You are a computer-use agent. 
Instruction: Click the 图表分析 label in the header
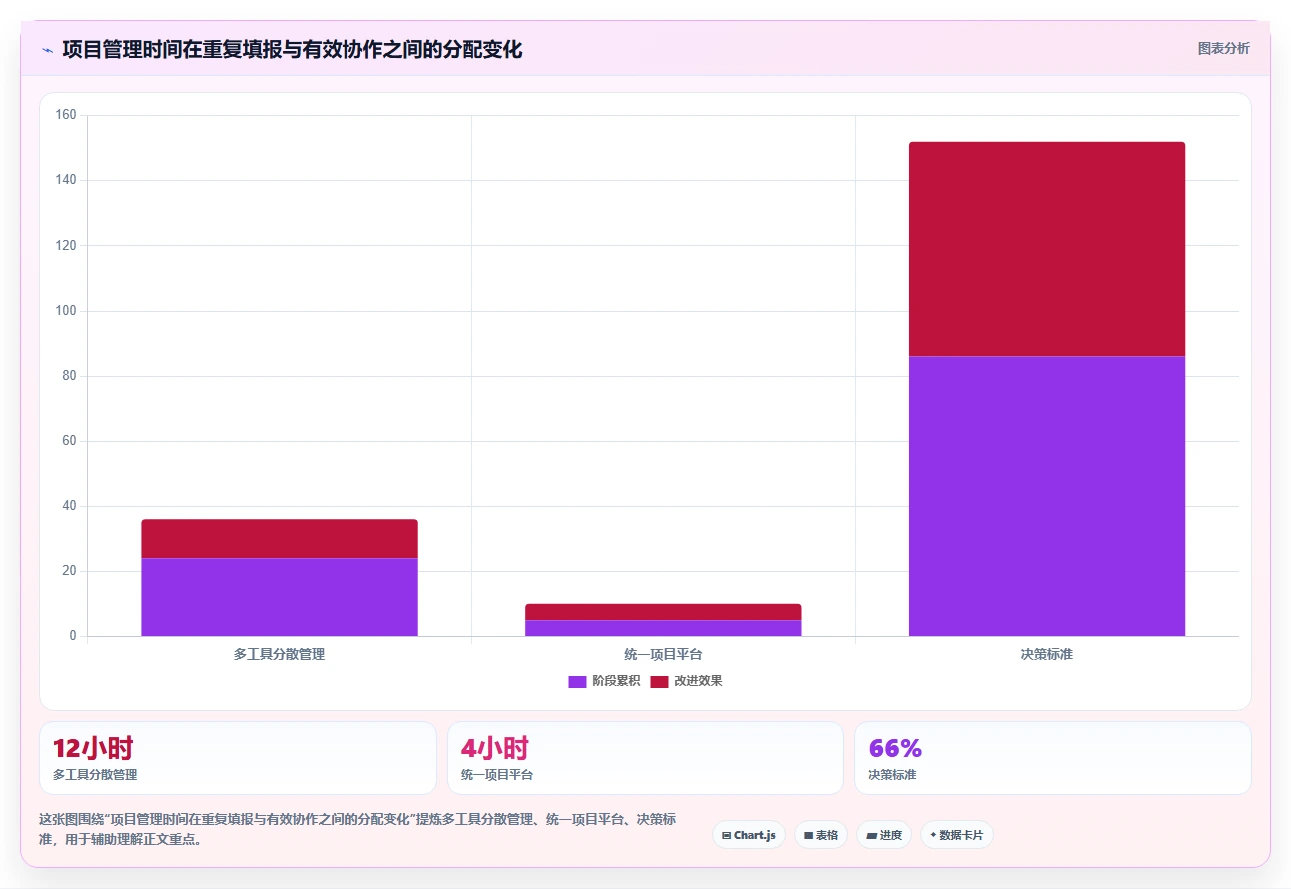(x=1223, y=48)
